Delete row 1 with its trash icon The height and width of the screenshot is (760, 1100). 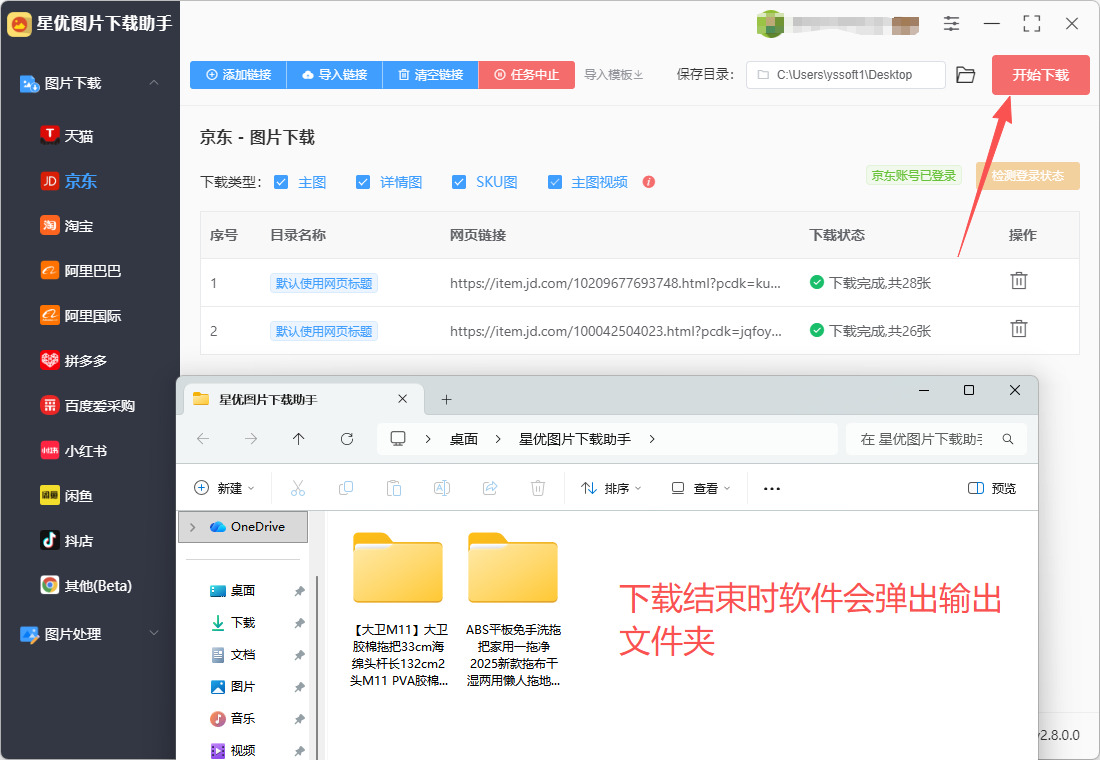[1019, 281]
